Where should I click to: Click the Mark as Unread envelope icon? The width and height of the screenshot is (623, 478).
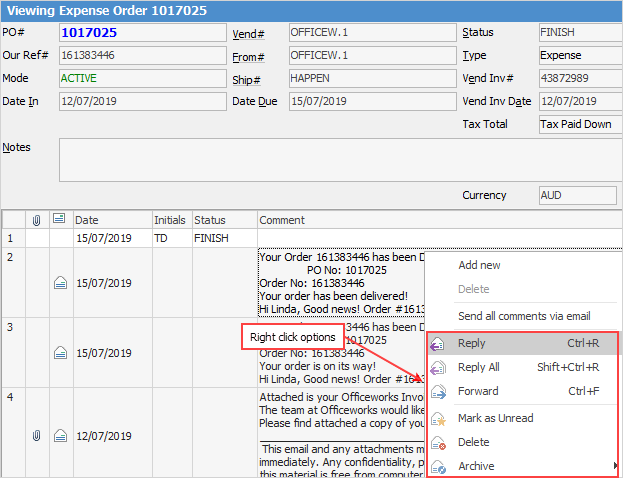[x=438, y=419]
